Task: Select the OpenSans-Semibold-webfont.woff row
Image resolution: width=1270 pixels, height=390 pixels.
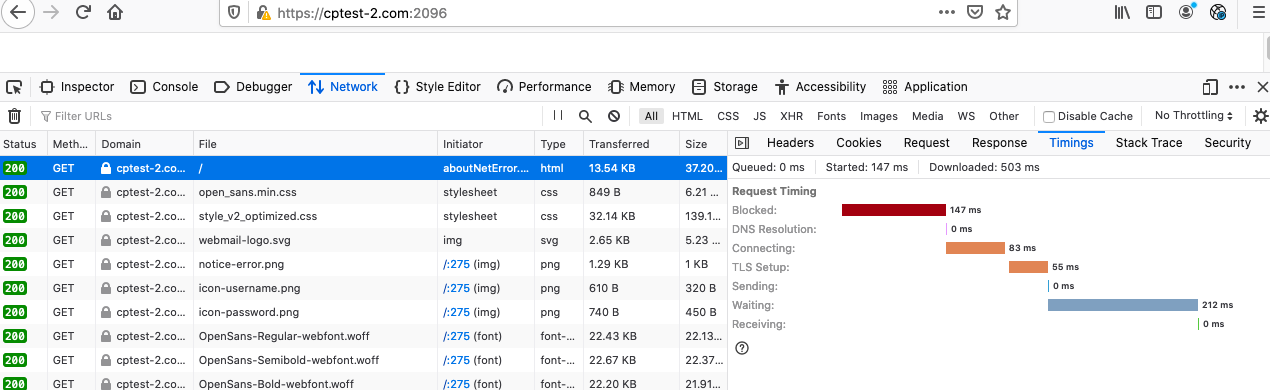Action: (x=363, y=360)
